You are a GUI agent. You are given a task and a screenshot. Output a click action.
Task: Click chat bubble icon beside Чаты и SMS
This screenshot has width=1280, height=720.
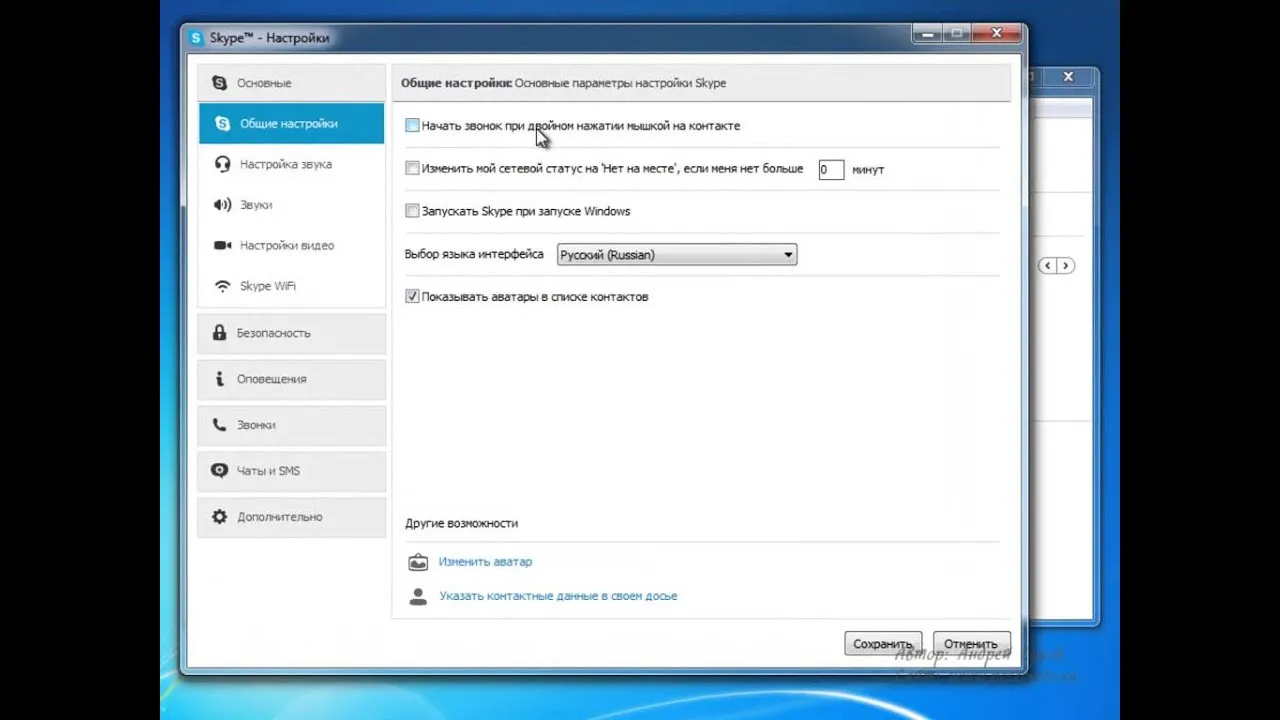point(219,471)
